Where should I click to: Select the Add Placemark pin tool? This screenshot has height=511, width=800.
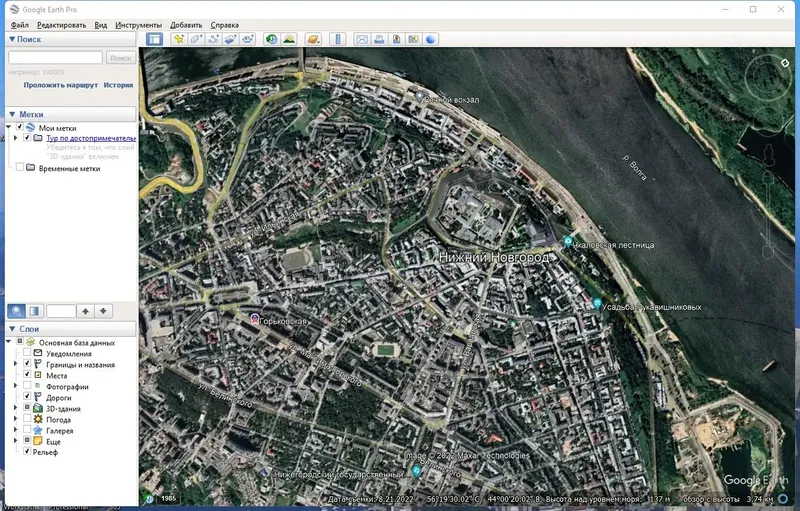[179, 39]
